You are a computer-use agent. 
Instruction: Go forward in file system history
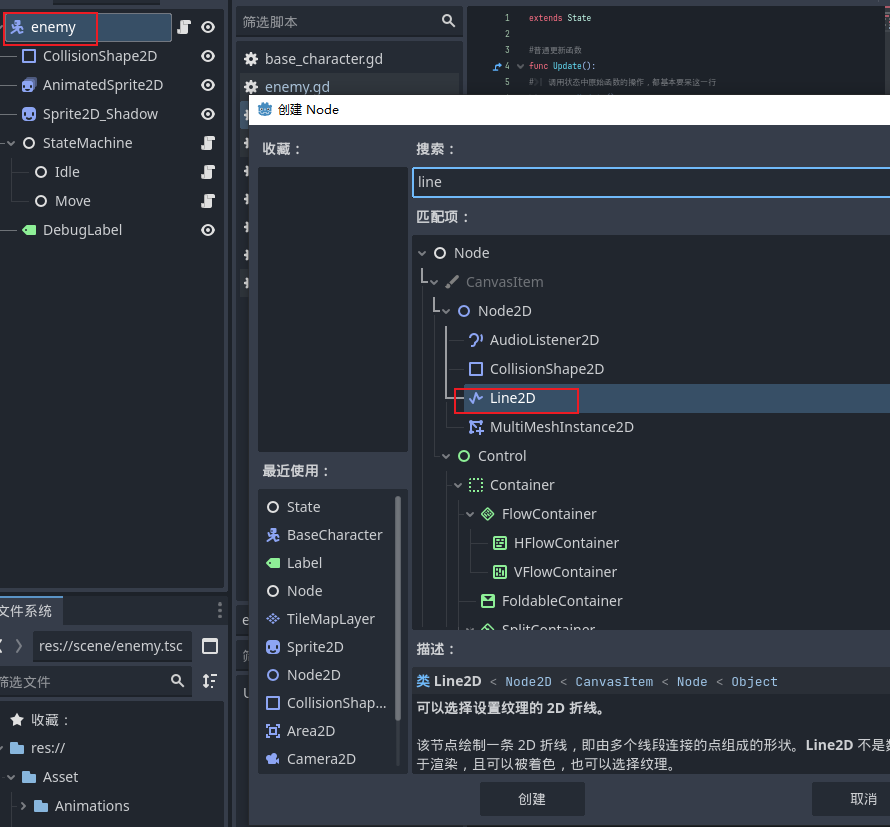click(x=19, y=646)
